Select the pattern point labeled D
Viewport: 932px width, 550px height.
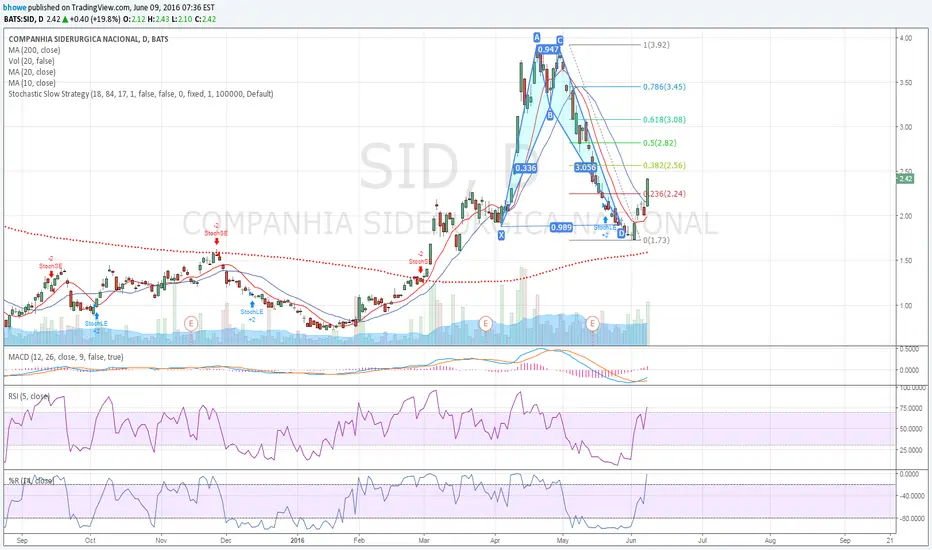pos(621,233)
